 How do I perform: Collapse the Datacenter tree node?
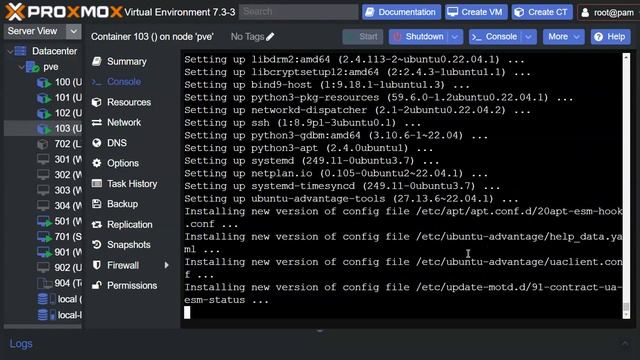[10, 51]
